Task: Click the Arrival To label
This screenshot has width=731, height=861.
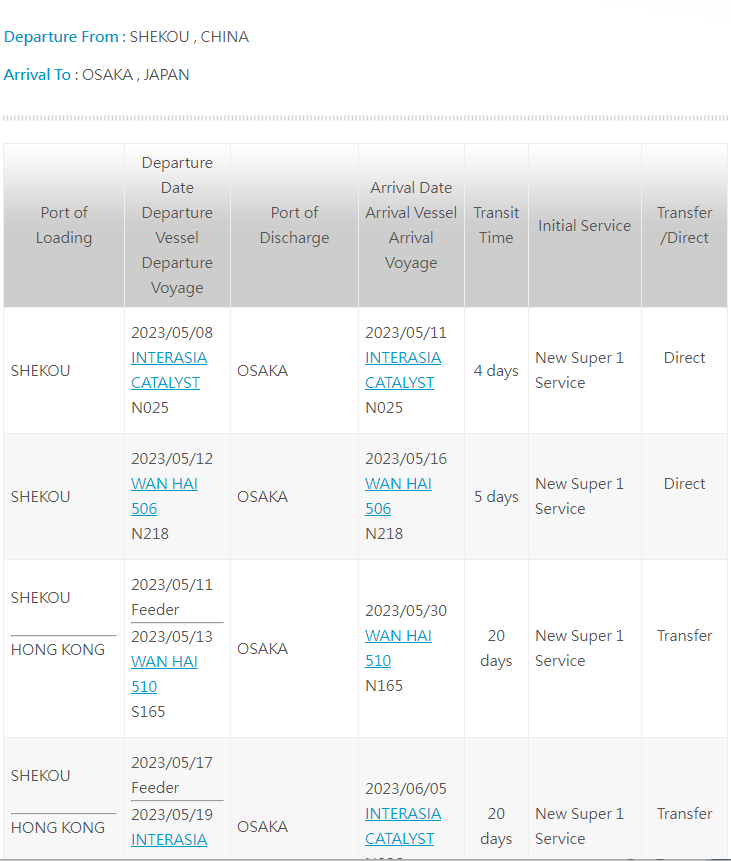Action: coord(38,75)
